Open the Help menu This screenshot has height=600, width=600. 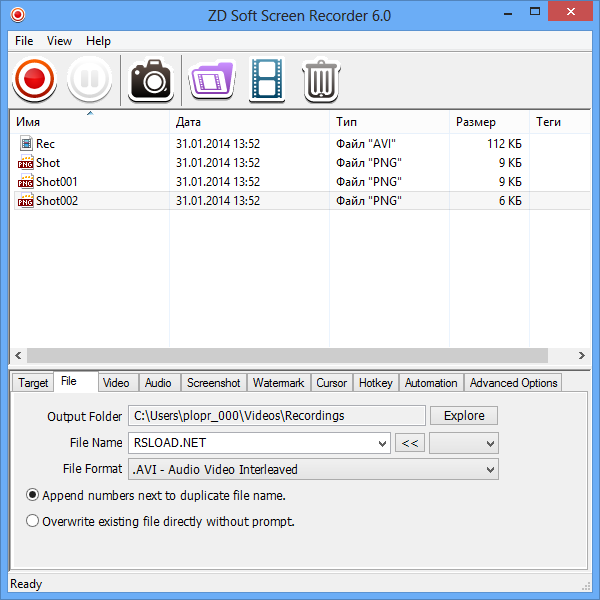click(98, 41)
